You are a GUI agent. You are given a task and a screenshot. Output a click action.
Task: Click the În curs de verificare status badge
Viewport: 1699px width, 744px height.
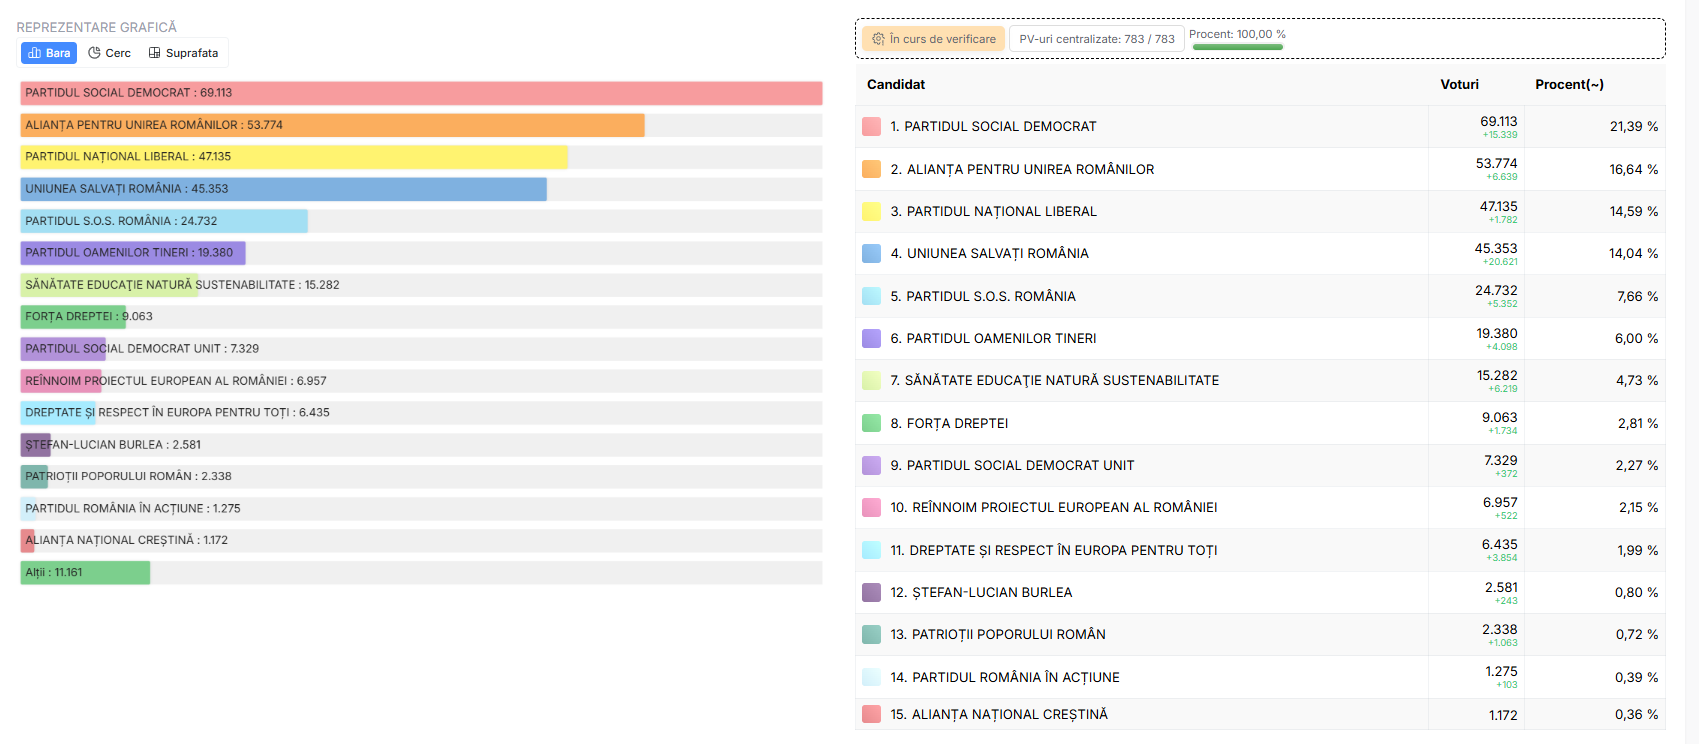(933, 39)
